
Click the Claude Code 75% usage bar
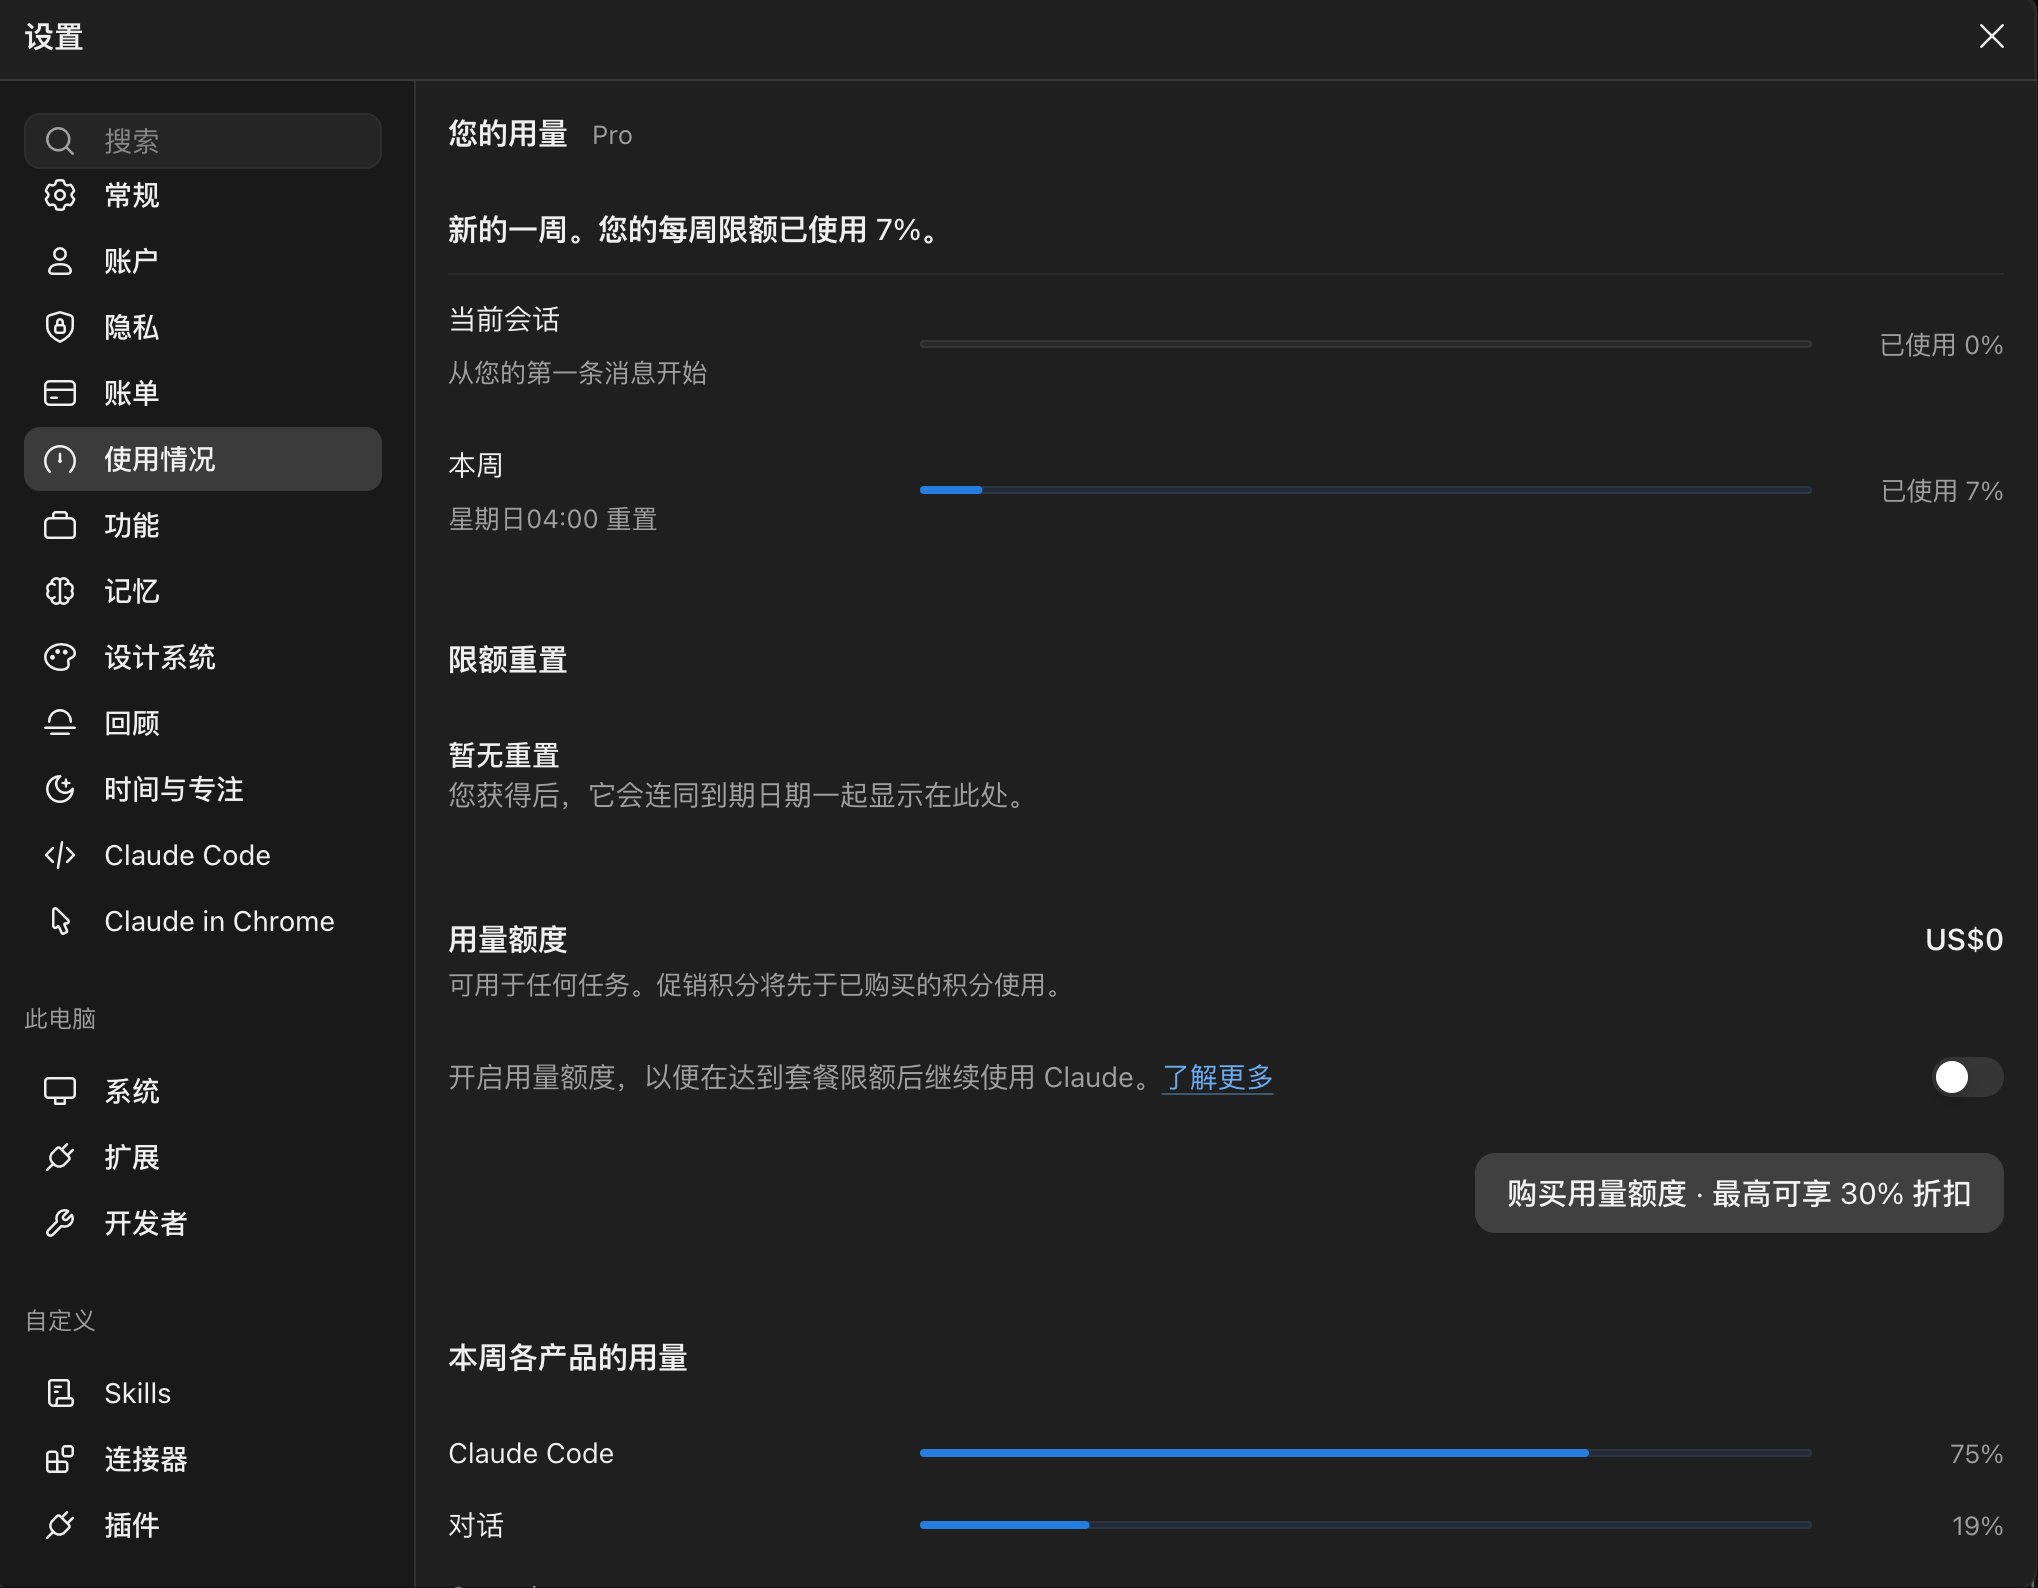(1365, 1453)
